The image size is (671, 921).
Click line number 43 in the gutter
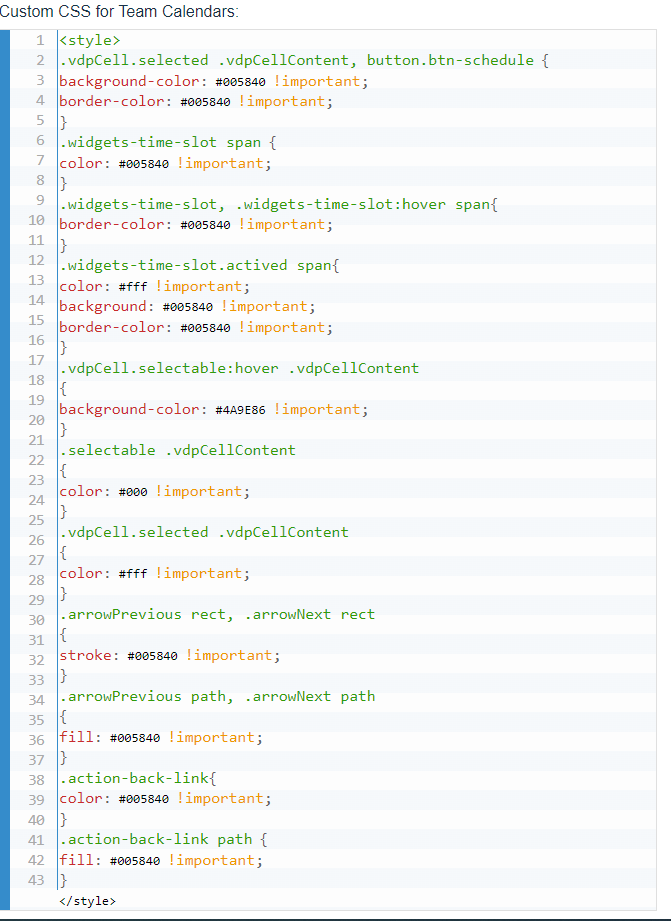pyautogui.click(x=36, y=880)
